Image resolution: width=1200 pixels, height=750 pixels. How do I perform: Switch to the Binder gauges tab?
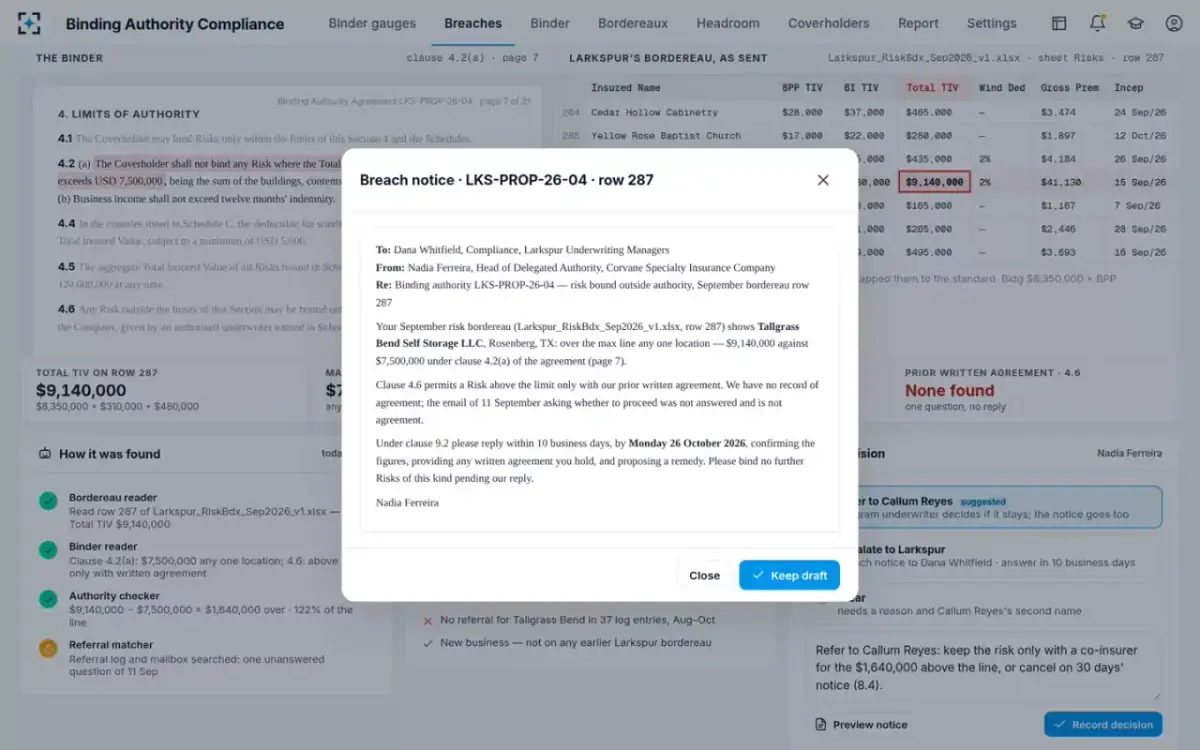pos(372,23)
